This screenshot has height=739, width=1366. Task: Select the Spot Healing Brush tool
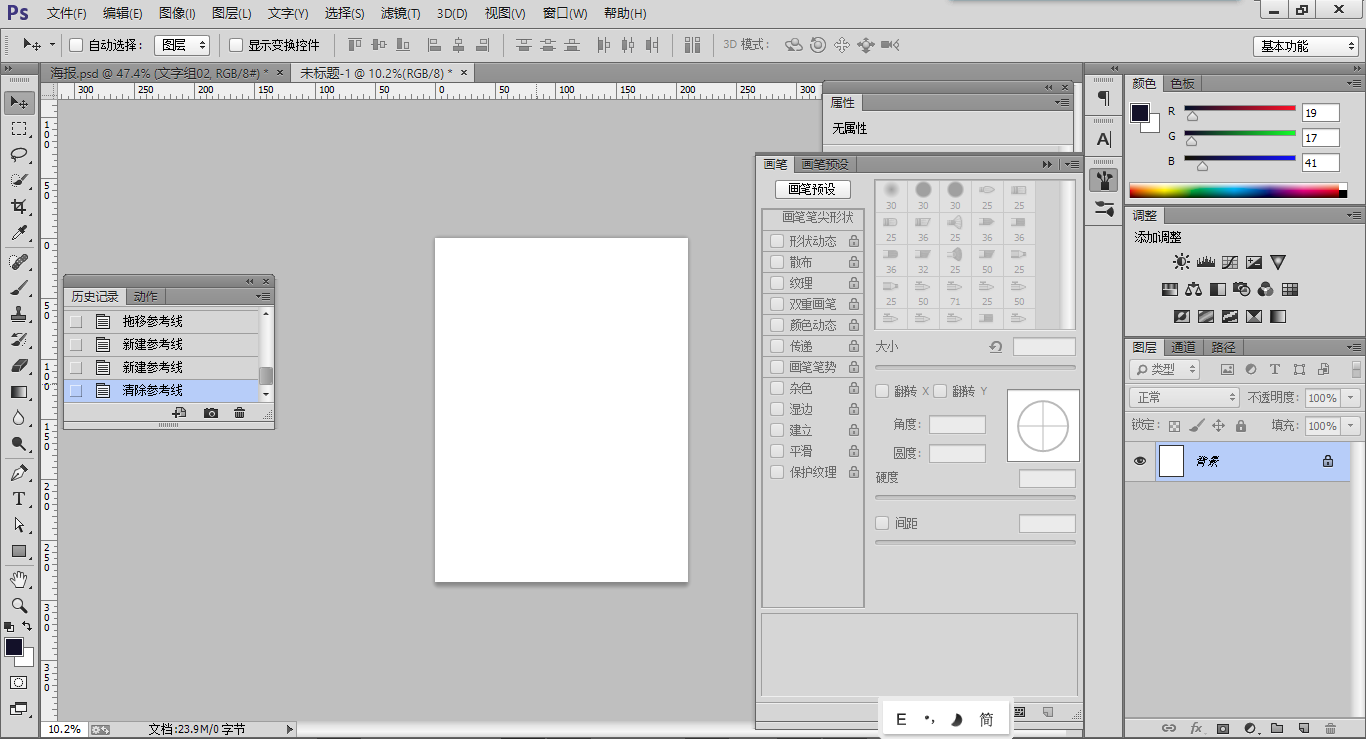(x=19, y=262)
